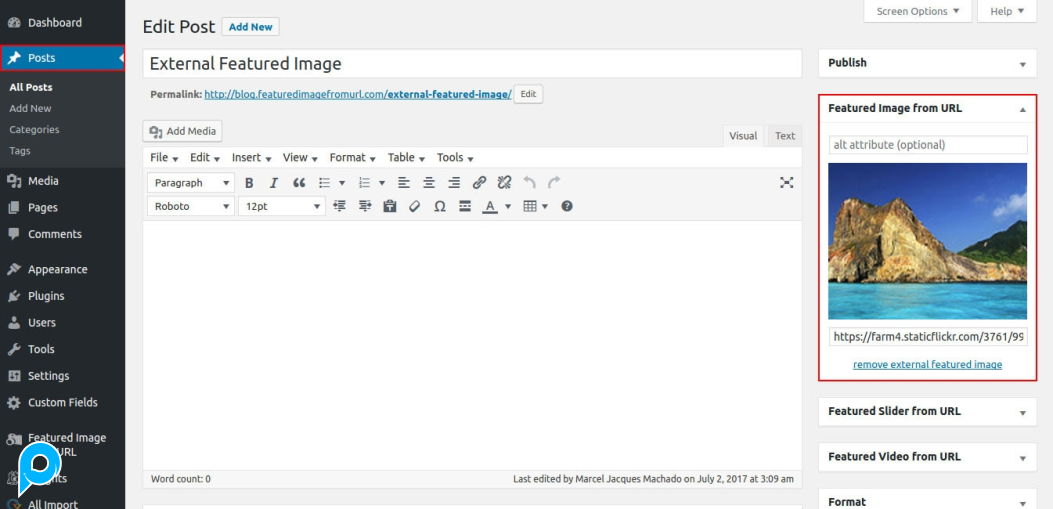Switch to the Text editor tab
This screenshot has width=1053, height=509.
click(x=785, y=136)
